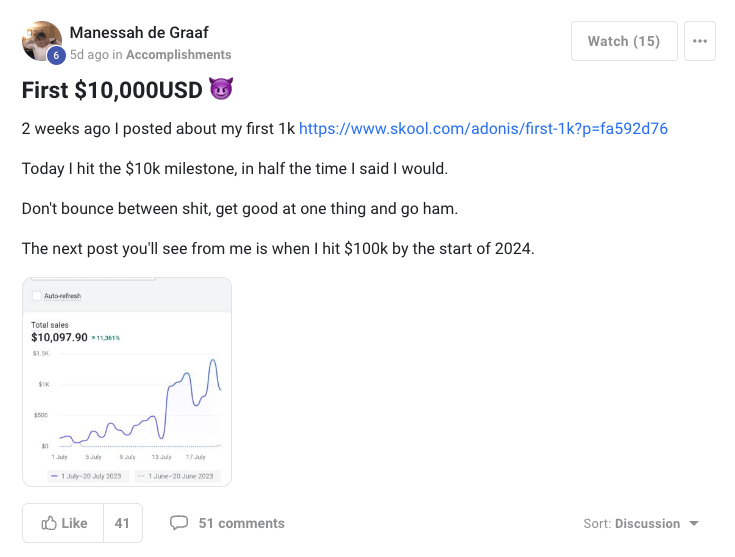The width and height of the screenshot is (735, 557).
Task: Click Manessah de Graaf's profile avatar
Action: (x=41, y=39)
